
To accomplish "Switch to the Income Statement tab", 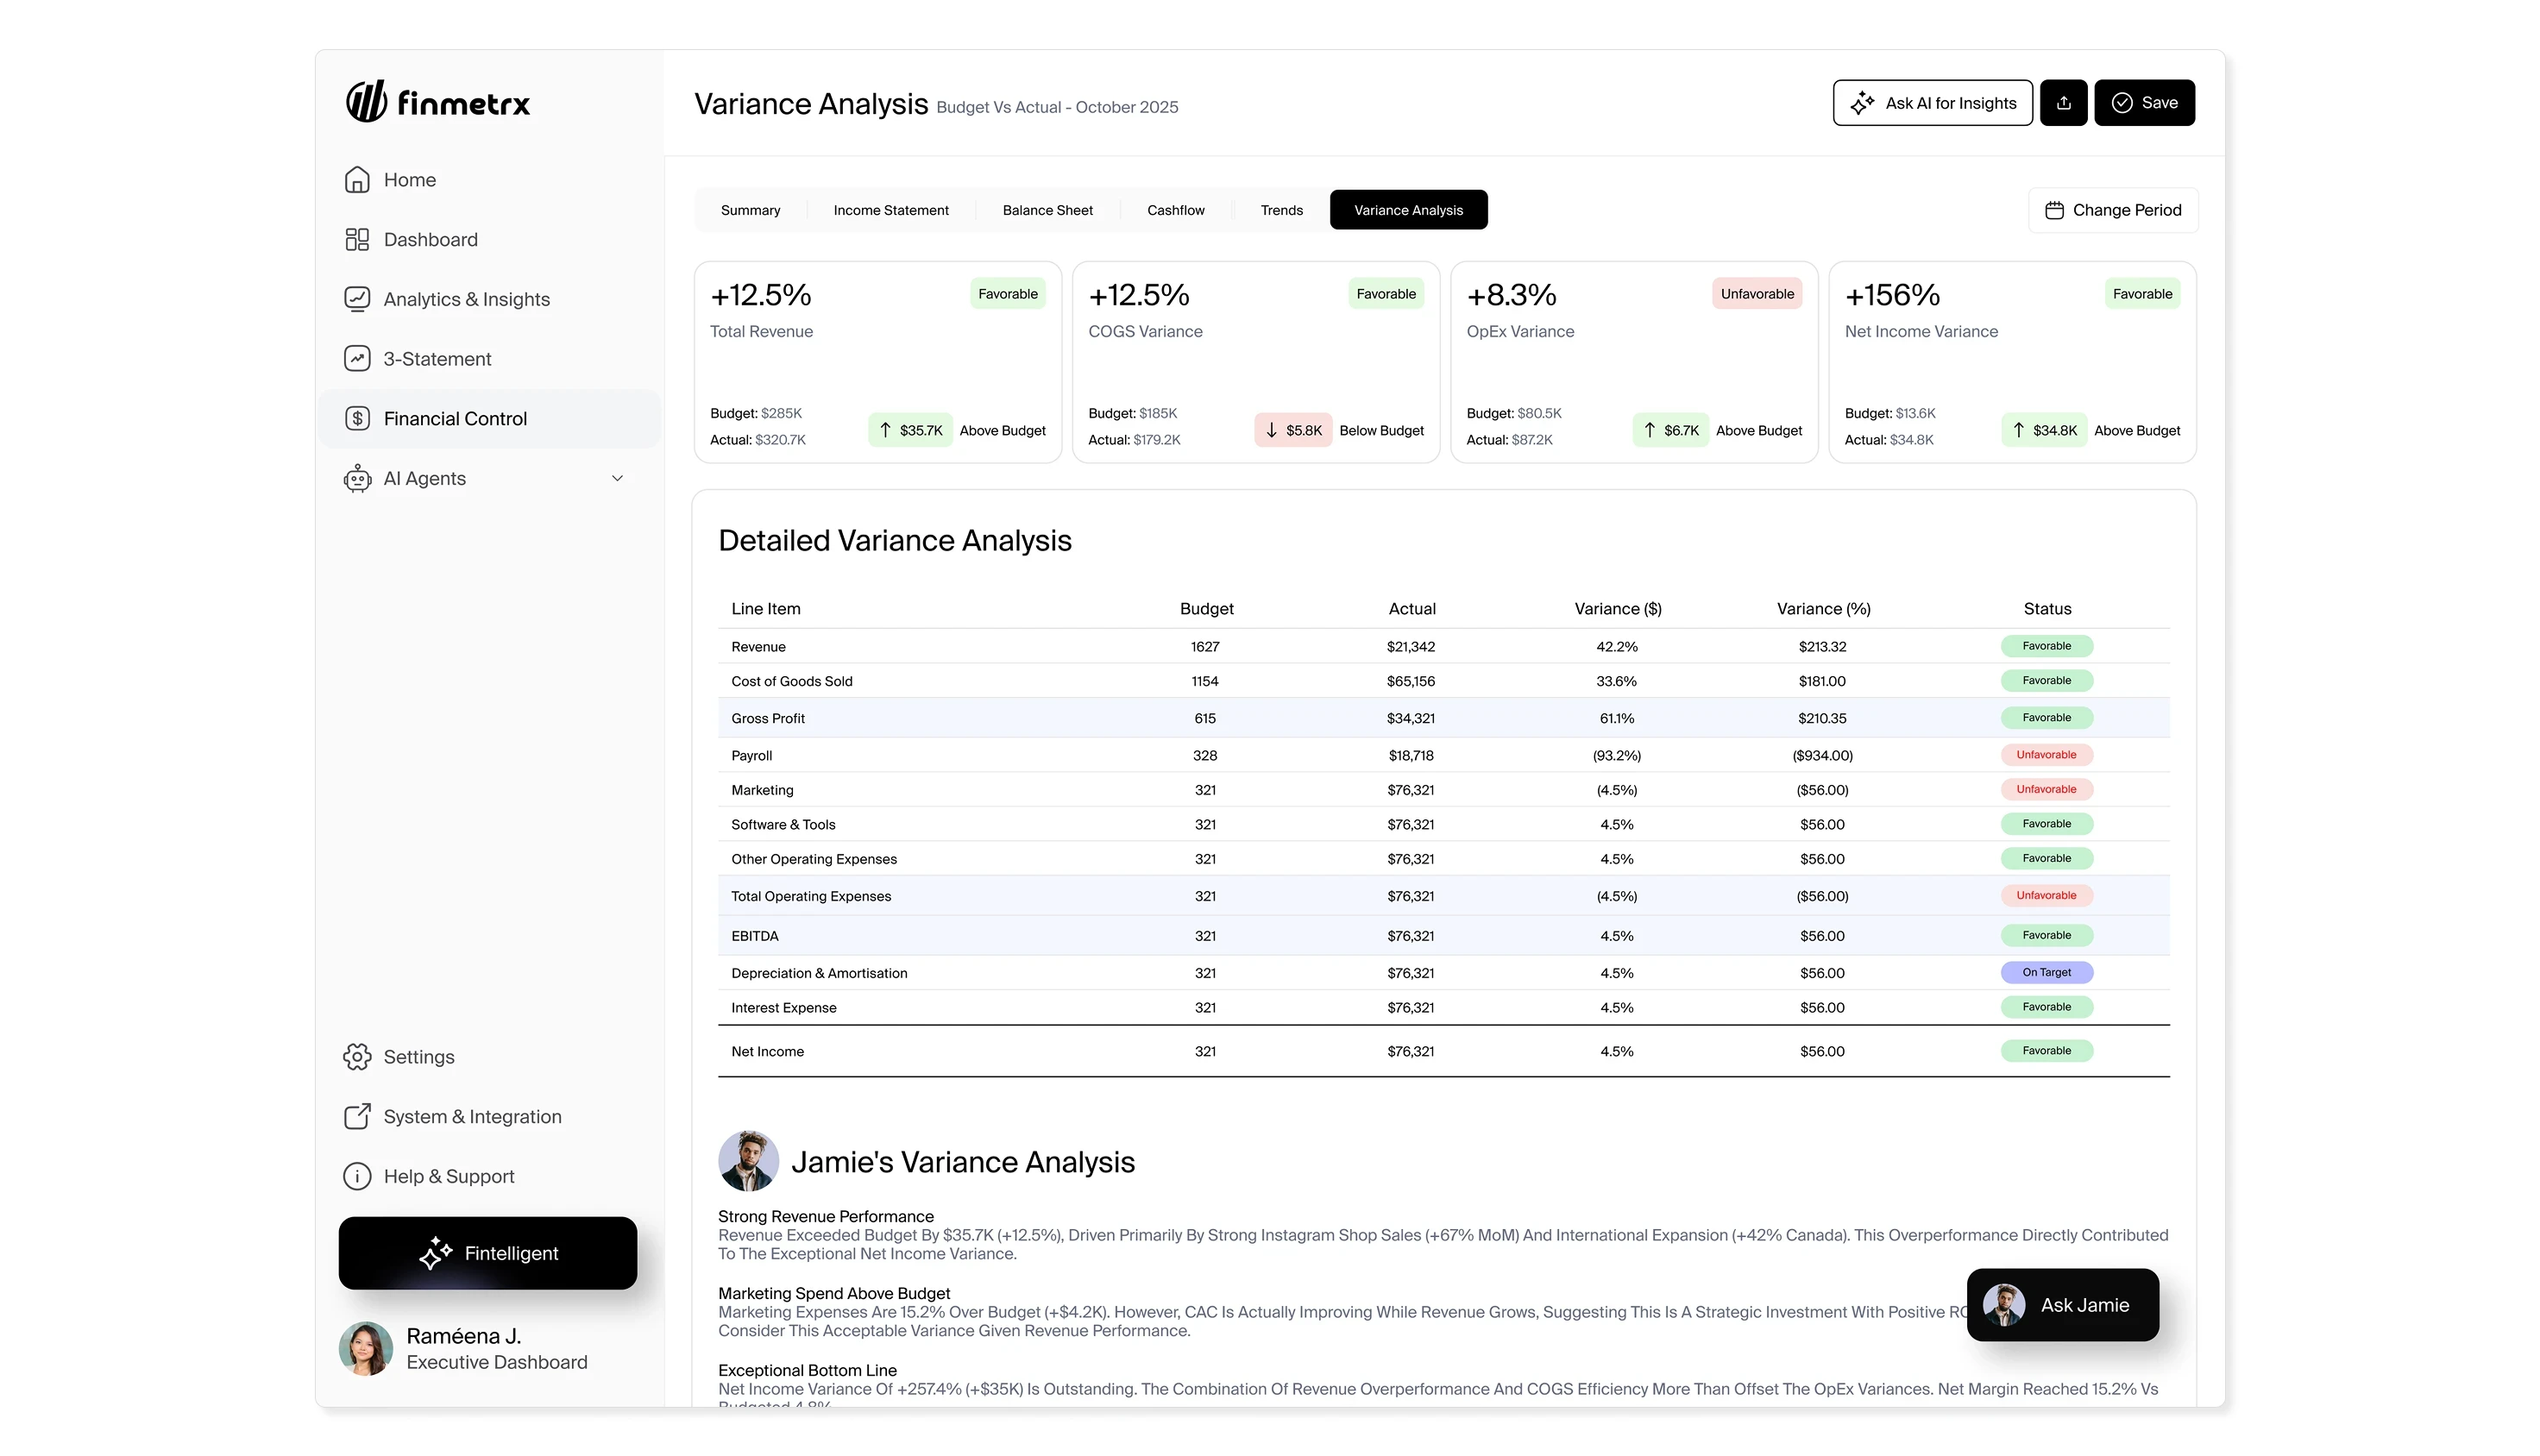I will coord(891,210).
